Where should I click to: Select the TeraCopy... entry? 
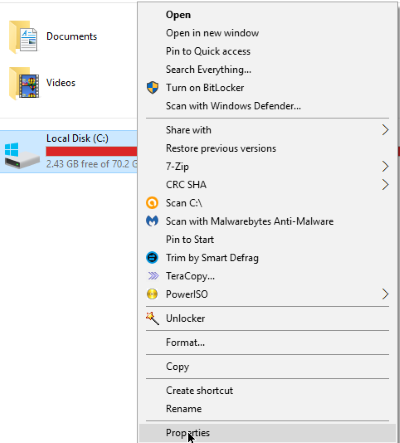(x=268, y=276)
